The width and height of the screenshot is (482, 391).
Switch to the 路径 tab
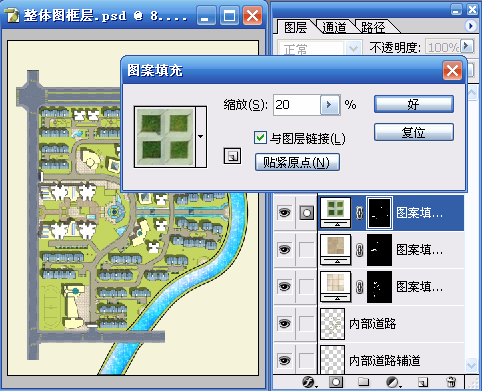[x=373, y=27]
